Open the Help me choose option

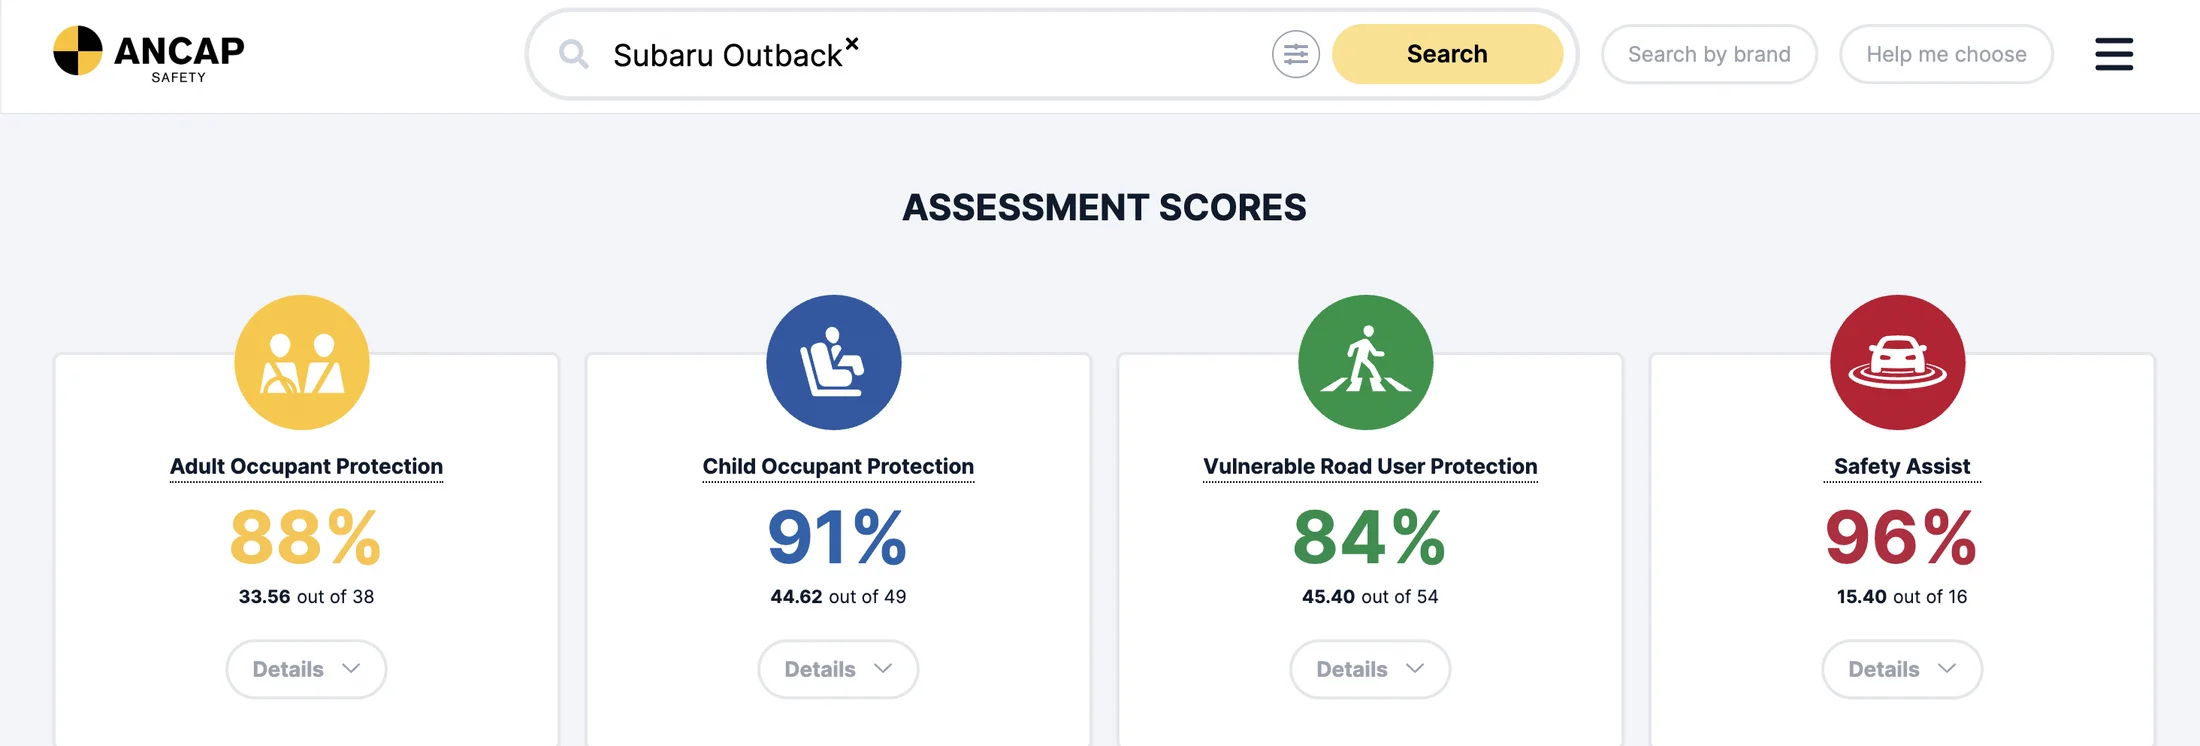point(1945,54)
